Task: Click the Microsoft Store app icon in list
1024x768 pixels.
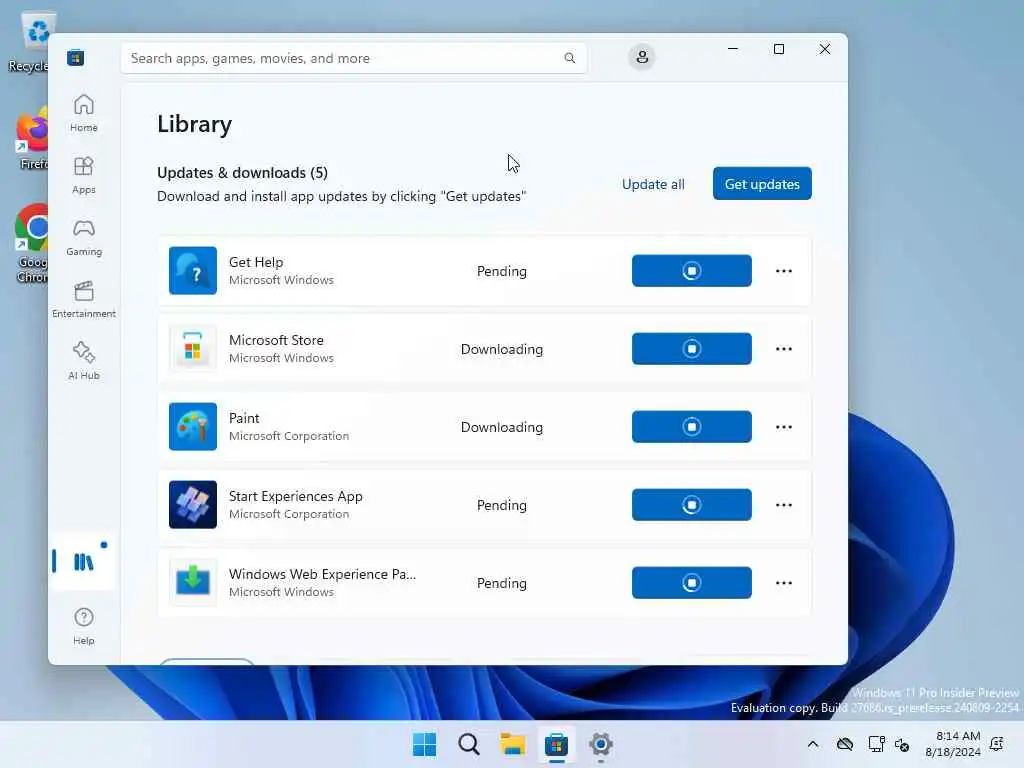Action: [193, 348]
